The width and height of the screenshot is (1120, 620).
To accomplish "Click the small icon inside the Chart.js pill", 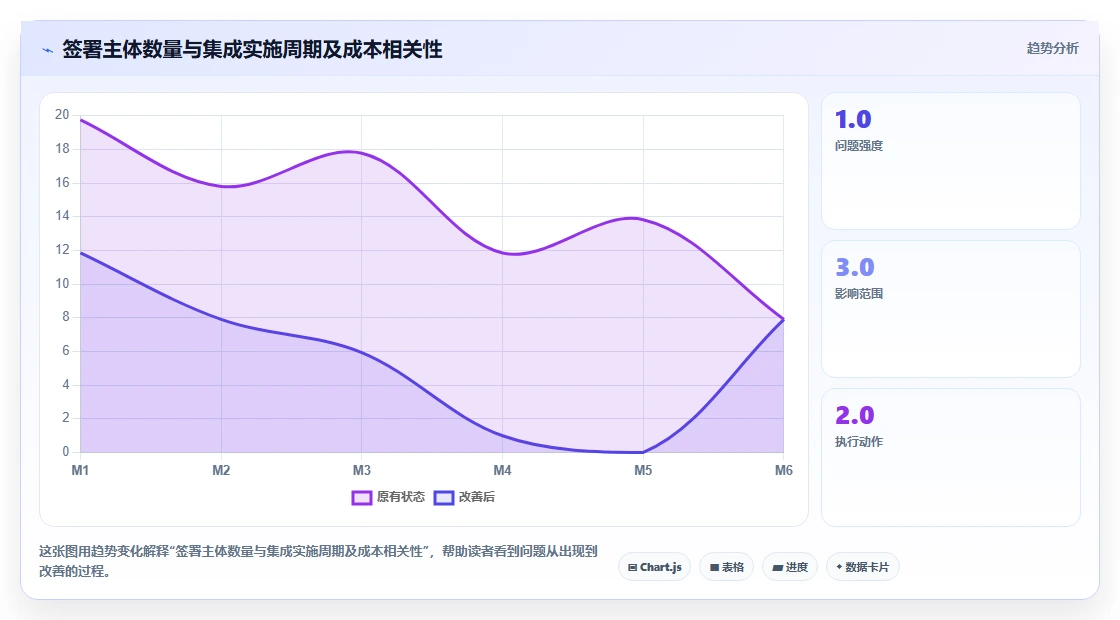I will 632,568.
